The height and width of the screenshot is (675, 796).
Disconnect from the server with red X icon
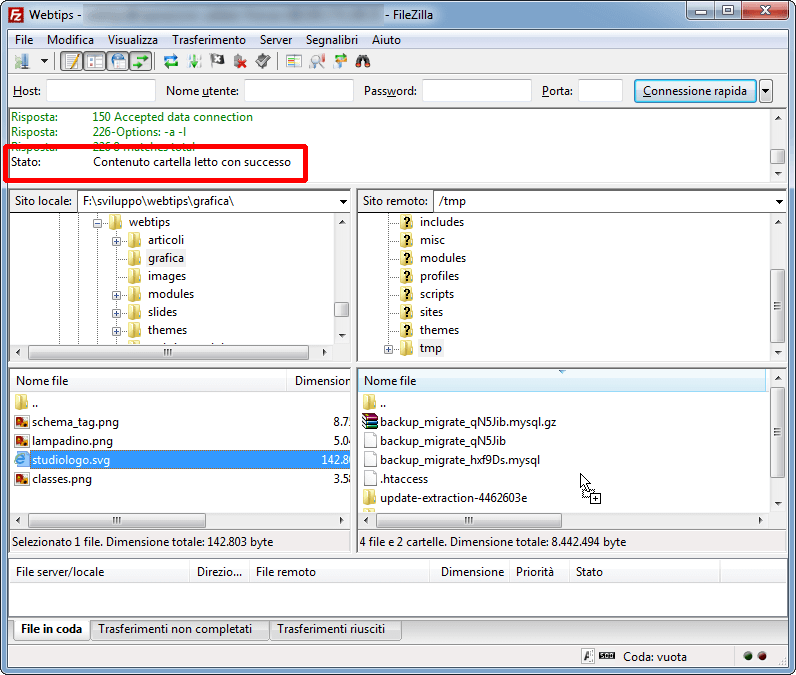point(240,61)
